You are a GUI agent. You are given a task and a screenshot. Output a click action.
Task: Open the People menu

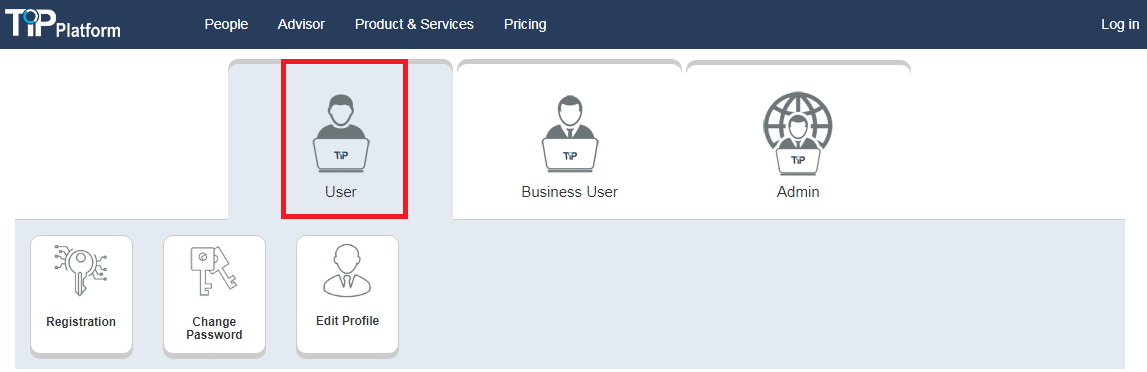pyautogui.click(x=226, y=24)
